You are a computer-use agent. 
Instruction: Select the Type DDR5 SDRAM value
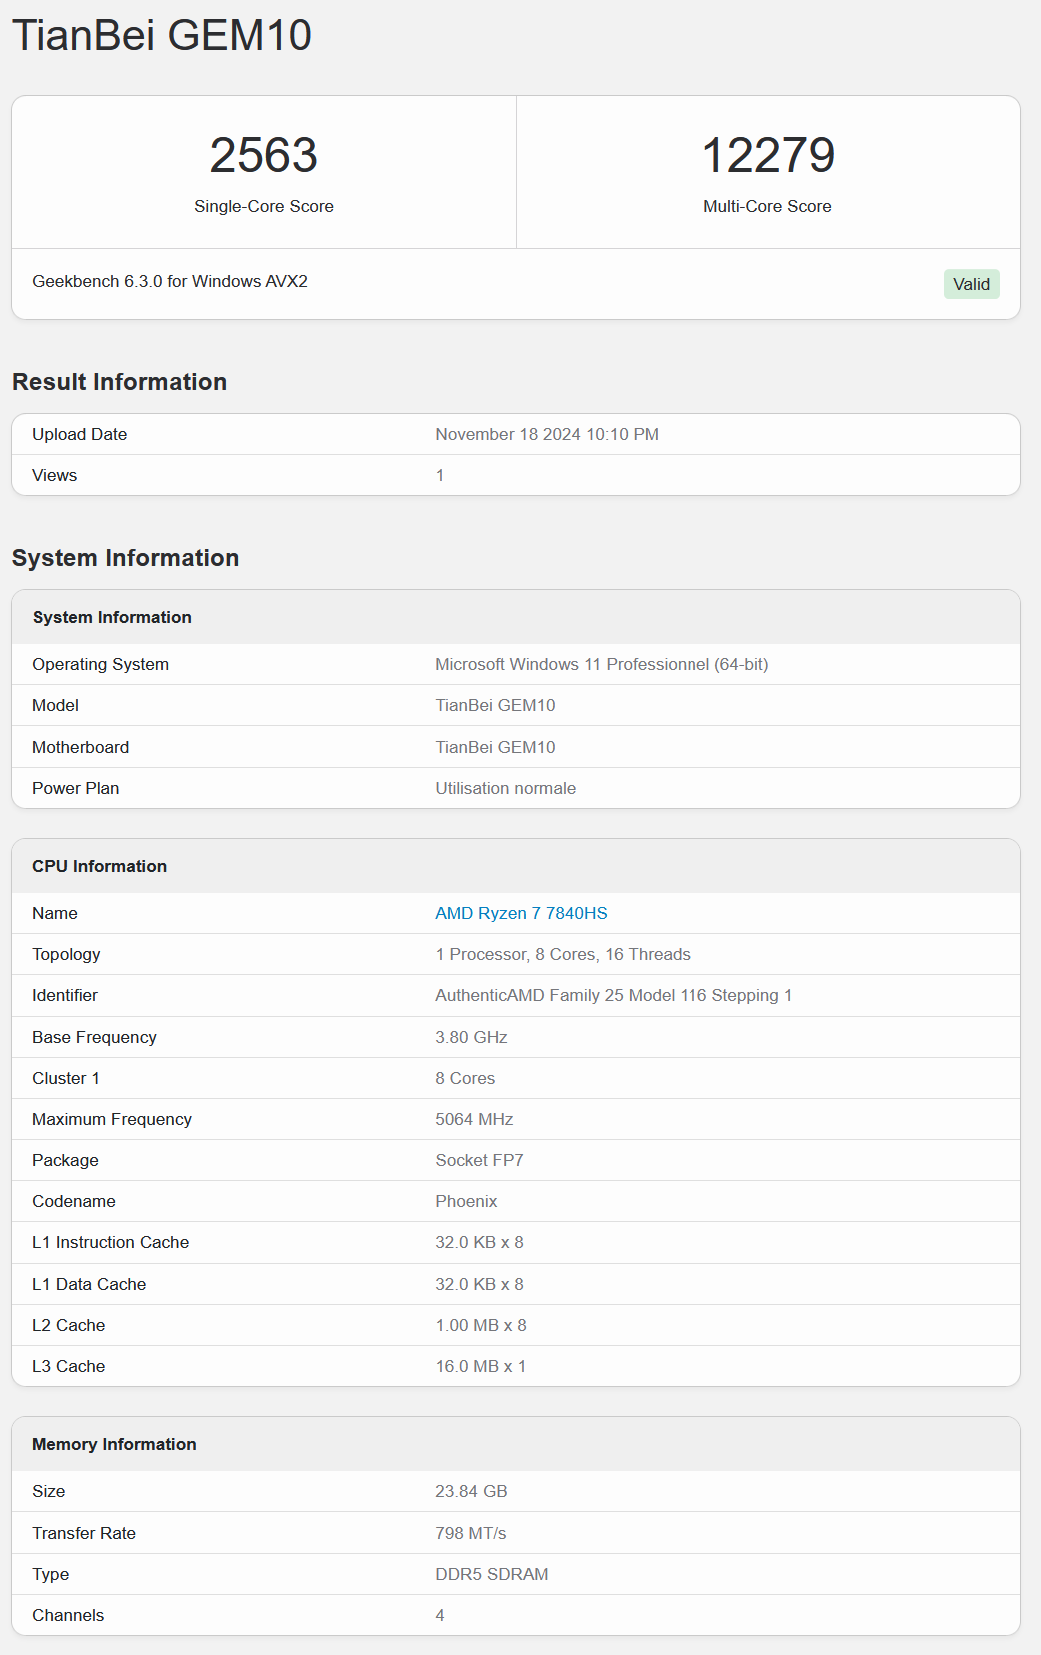[x=492, y=1574]
